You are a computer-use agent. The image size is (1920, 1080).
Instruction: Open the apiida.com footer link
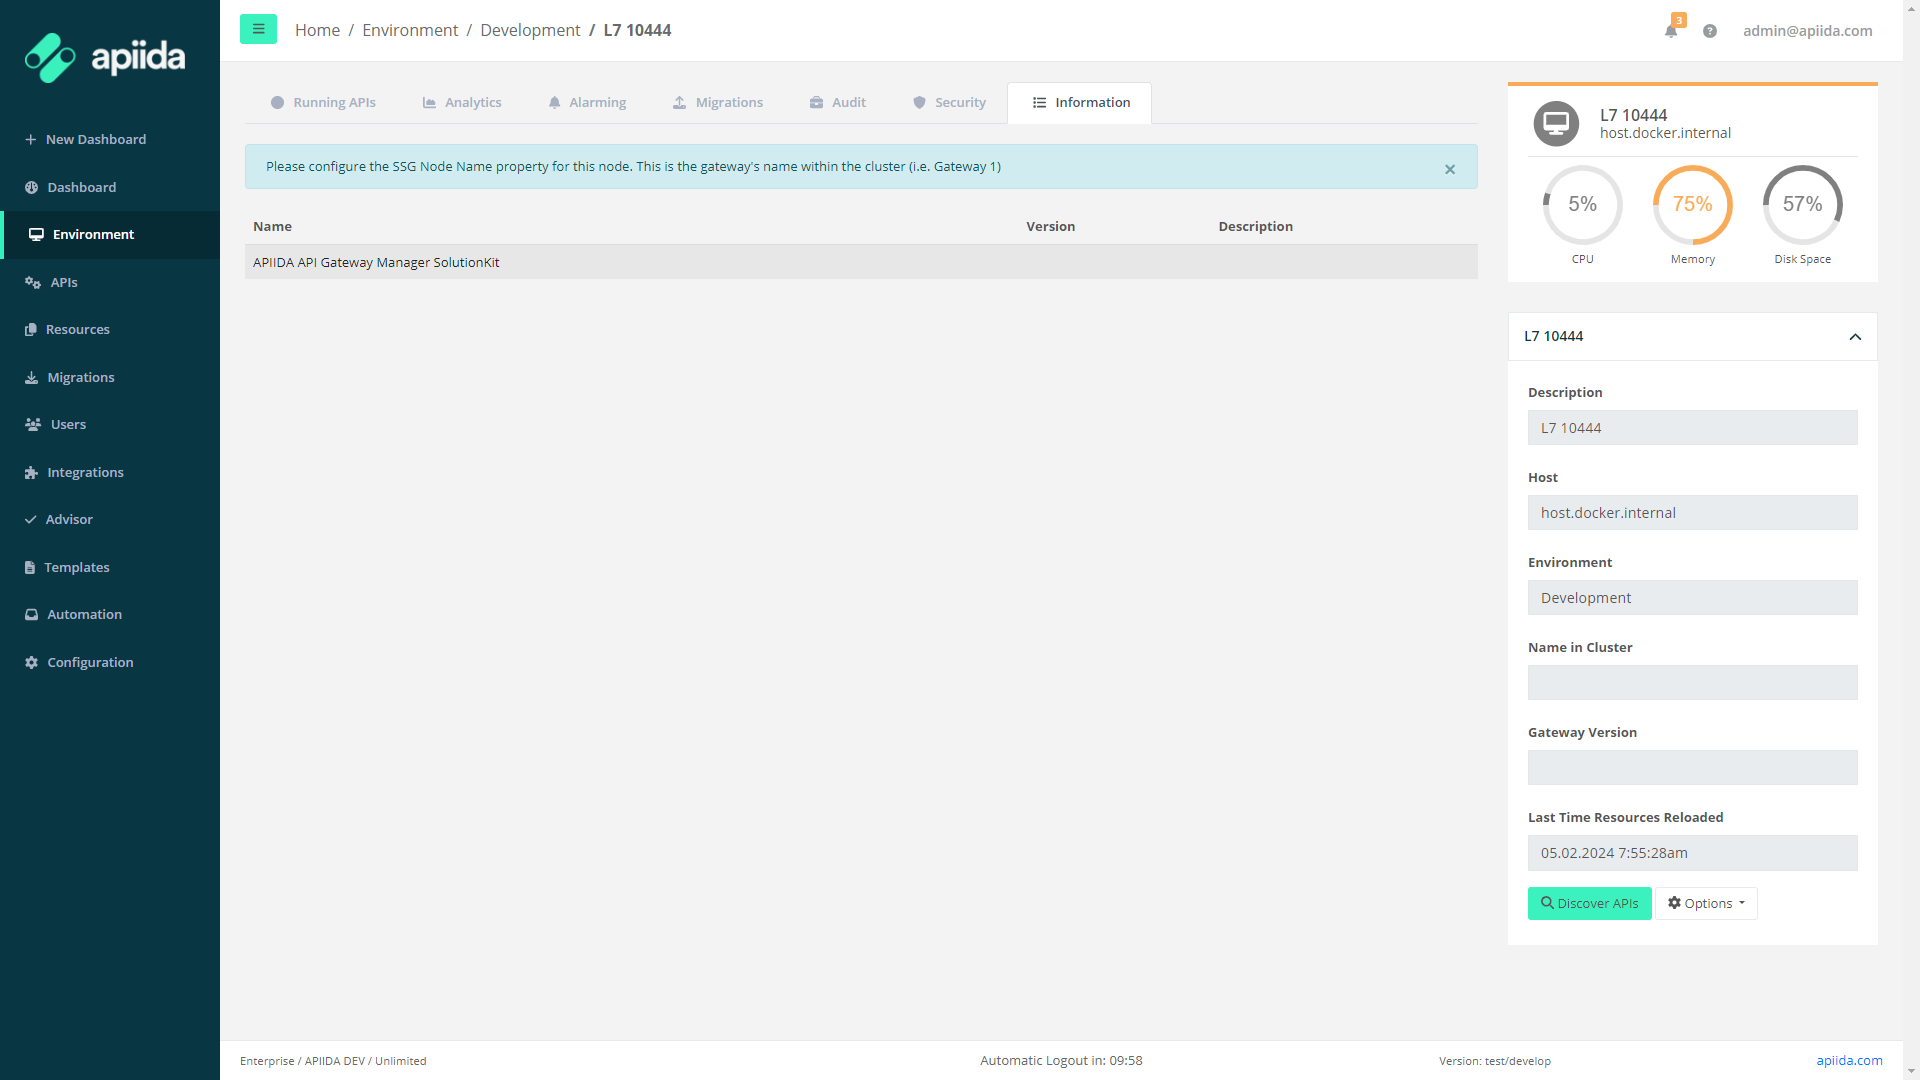click(1849, 1061)
